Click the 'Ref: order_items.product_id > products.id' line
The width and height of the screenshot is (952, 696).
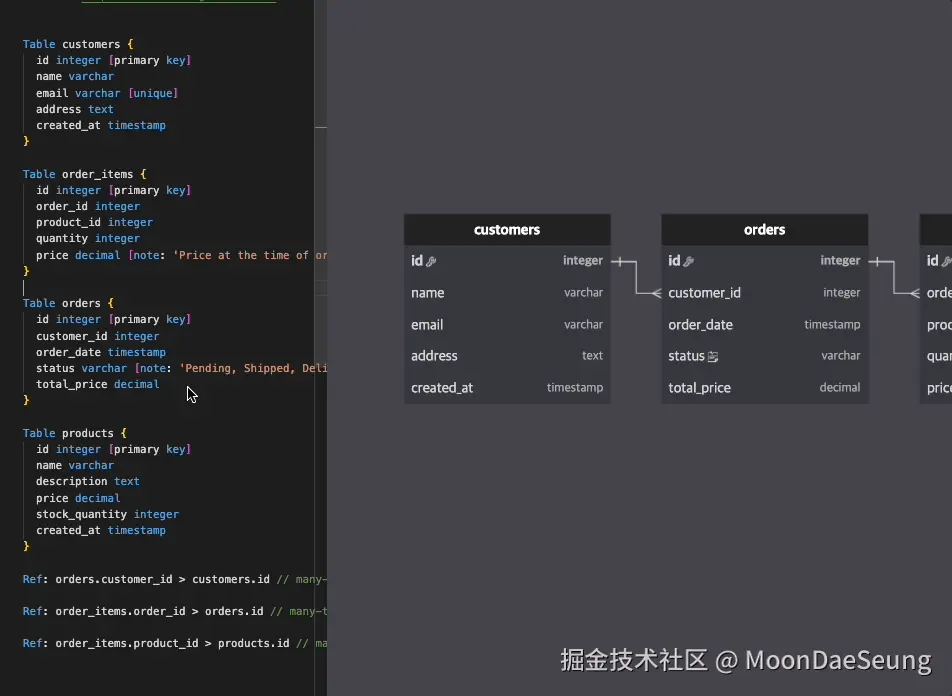[175, 644]
